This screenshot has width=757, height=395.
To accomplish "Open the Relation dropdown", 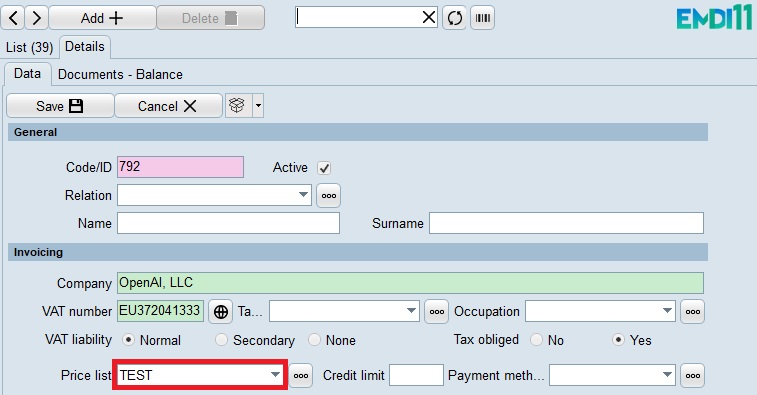I will point(214,195).
